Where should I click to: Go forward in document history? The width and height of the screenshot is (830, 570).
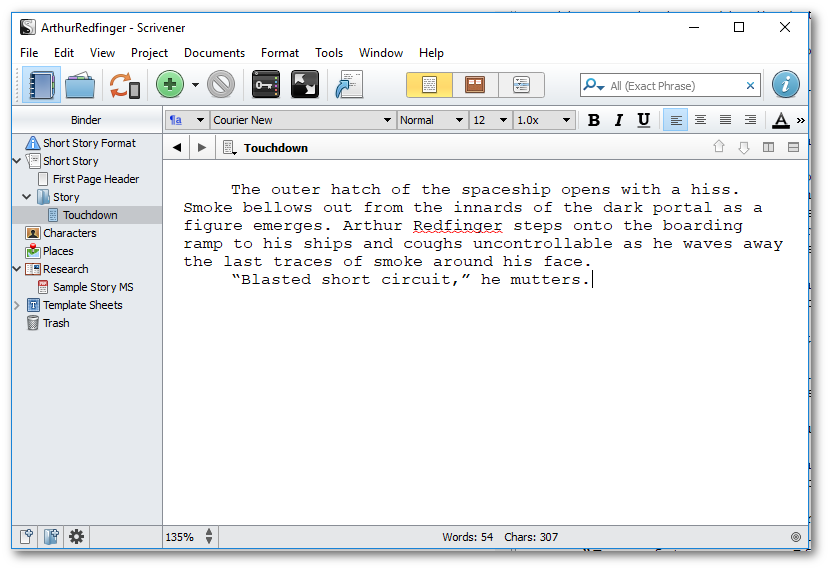202,148
